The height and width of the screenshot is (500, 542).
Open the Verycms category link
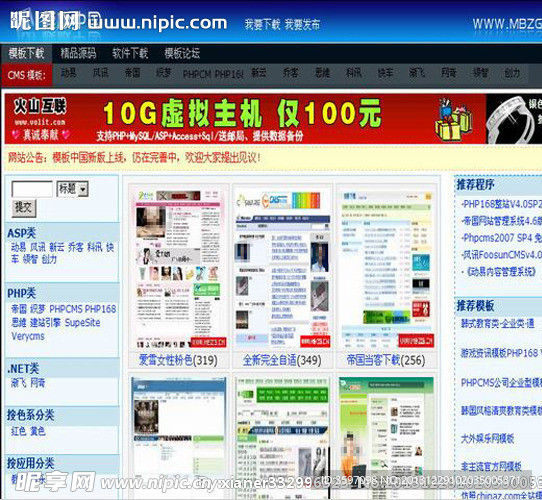28,336
